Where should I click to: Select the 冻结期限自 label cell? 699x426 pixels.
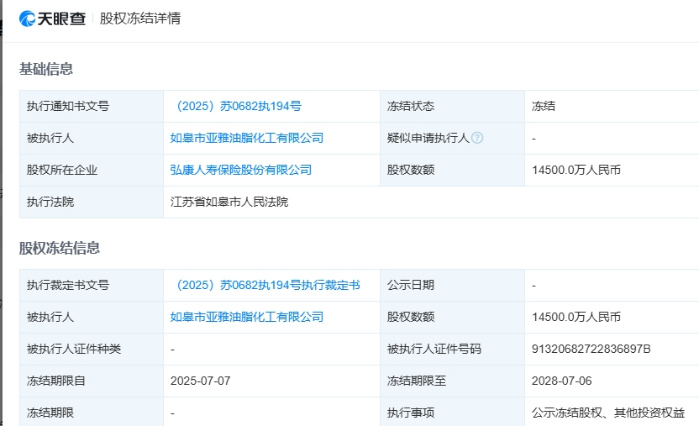coord(91,381)
